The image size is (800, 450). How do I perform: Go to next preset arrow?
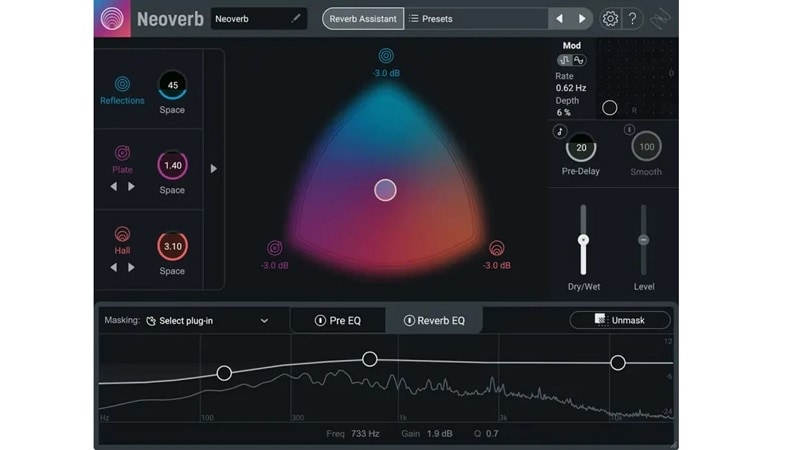point(582,19)
